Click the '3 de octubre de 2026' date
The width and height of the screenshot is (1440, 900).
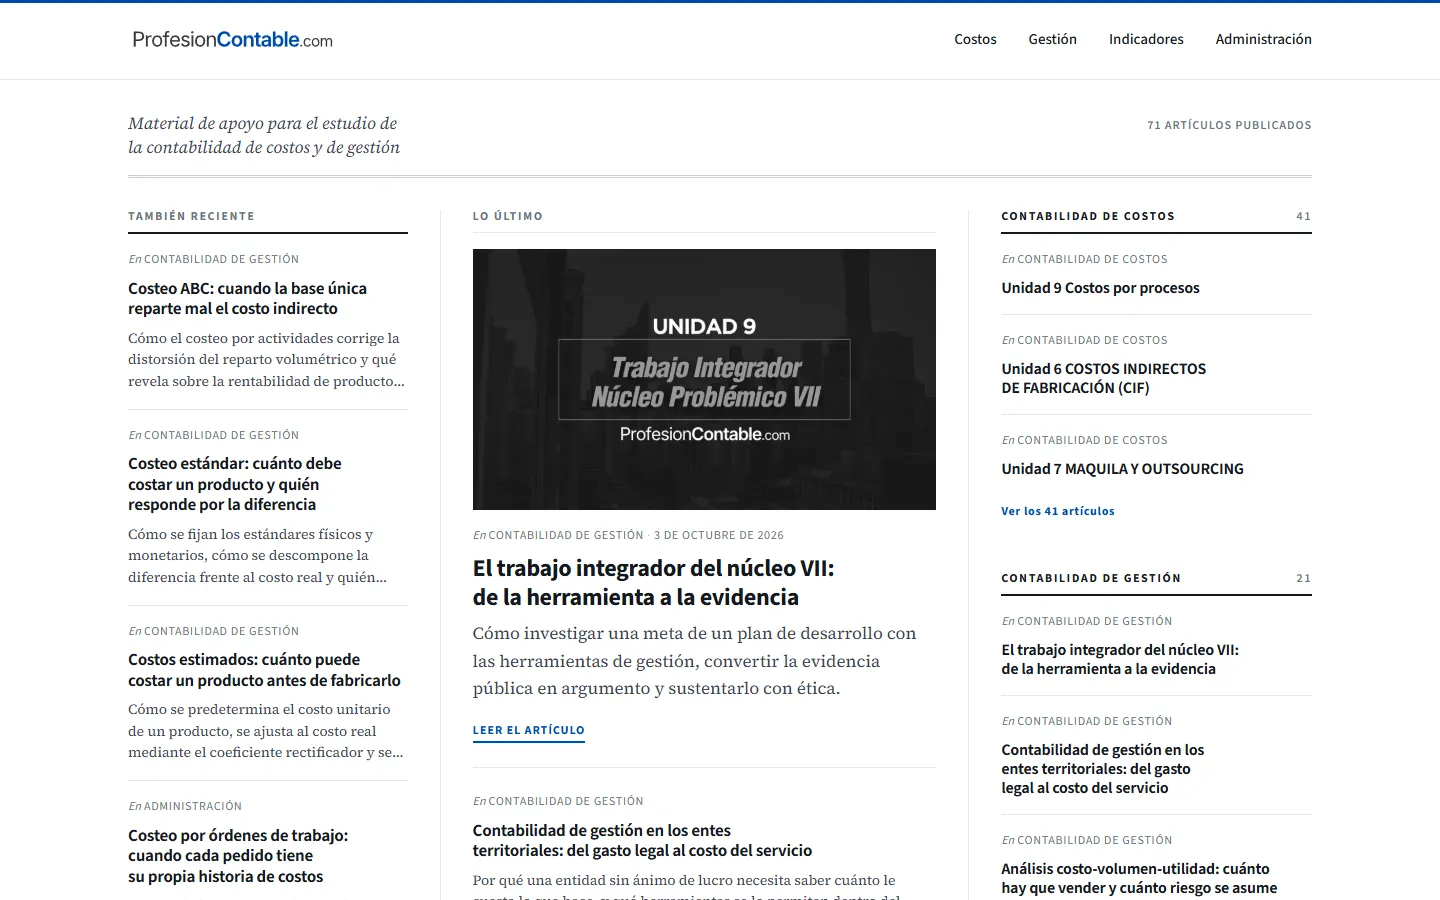[x=719, y=535]
